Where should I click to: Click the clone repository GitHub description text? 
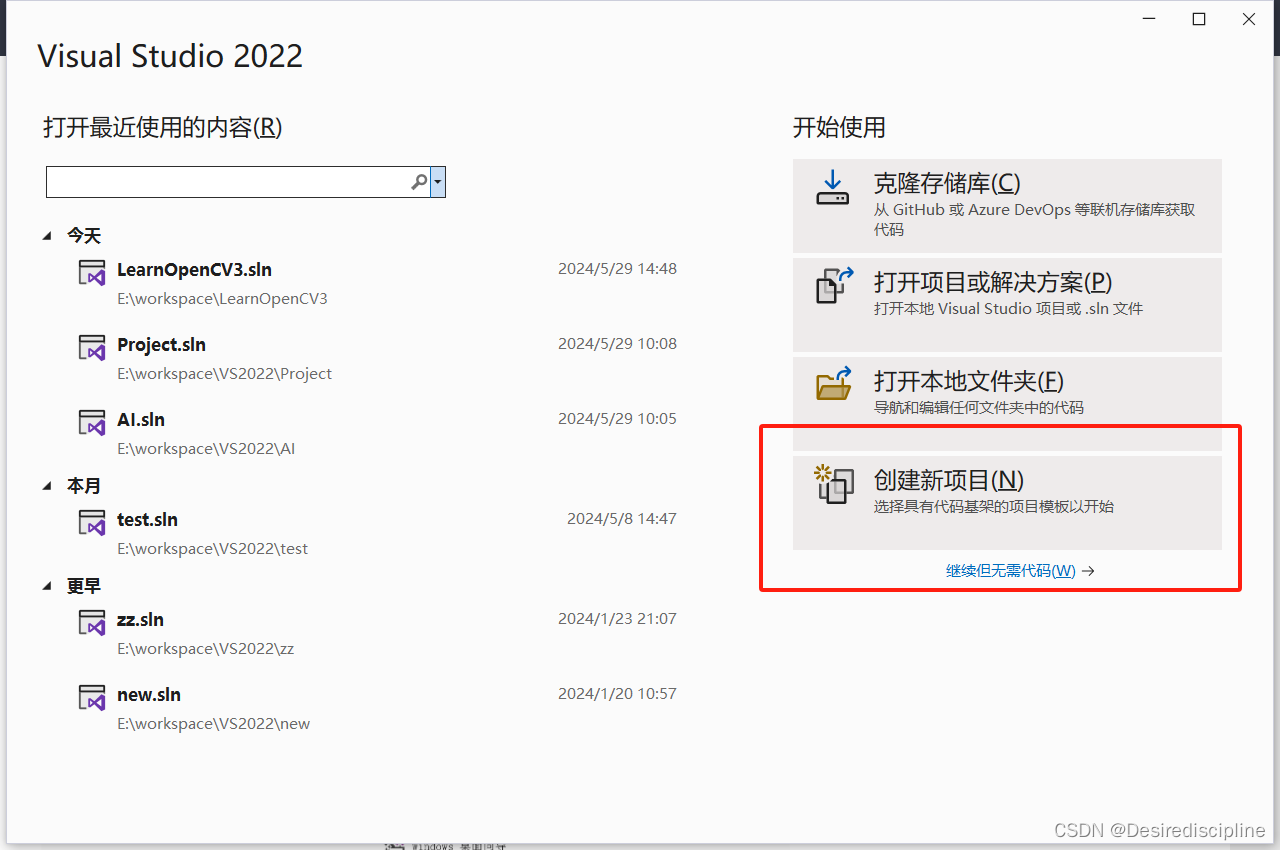(1034, 219)
